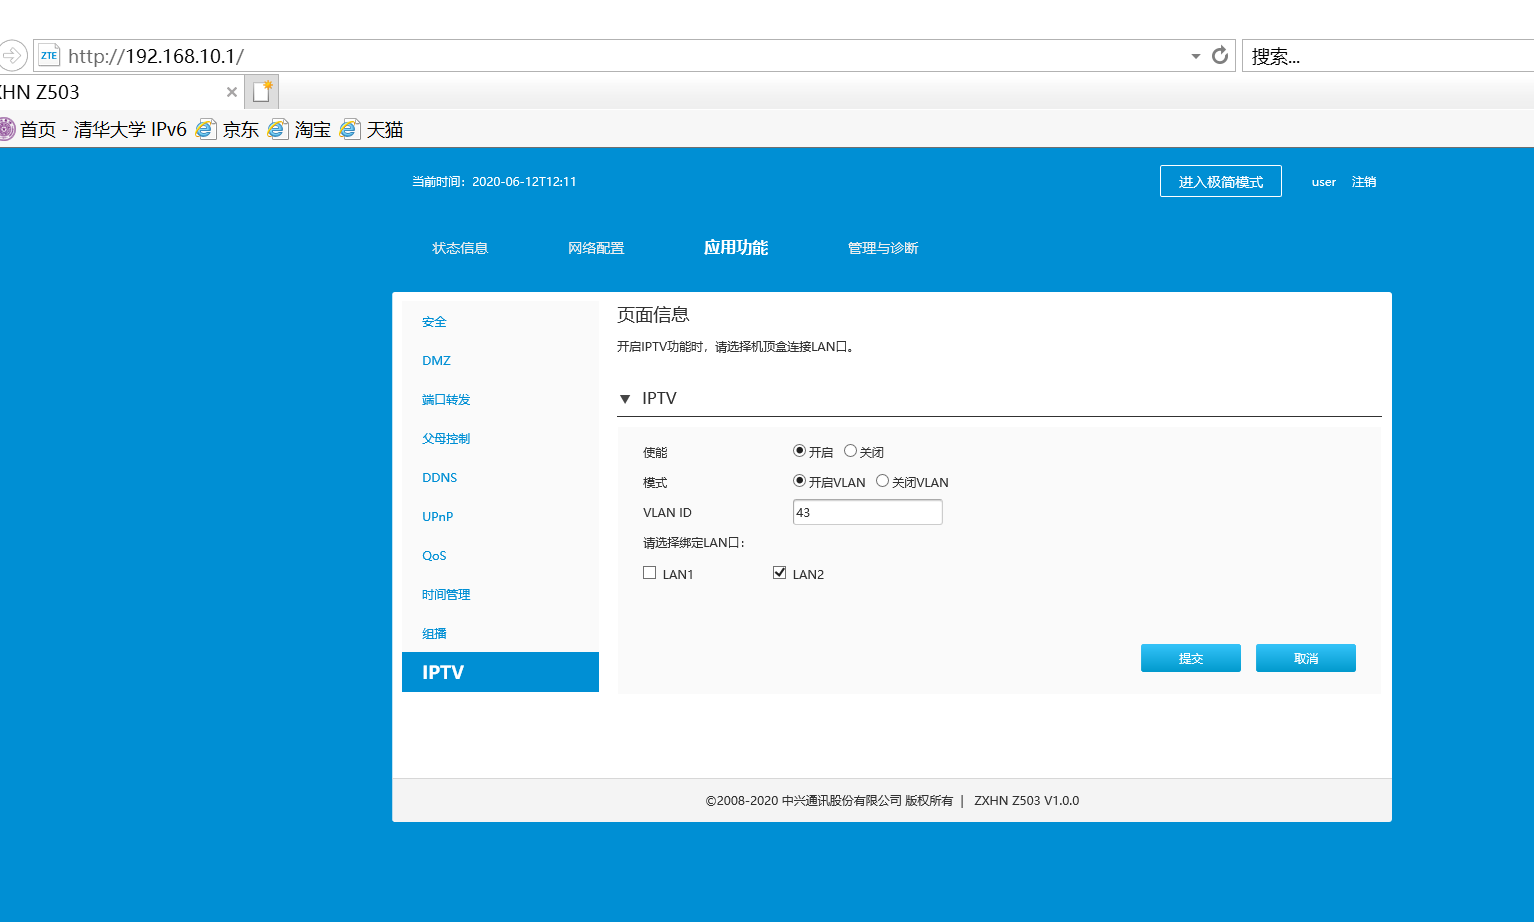
Task: Click the browser refresh icon
Action: [x=1219, y=55]
